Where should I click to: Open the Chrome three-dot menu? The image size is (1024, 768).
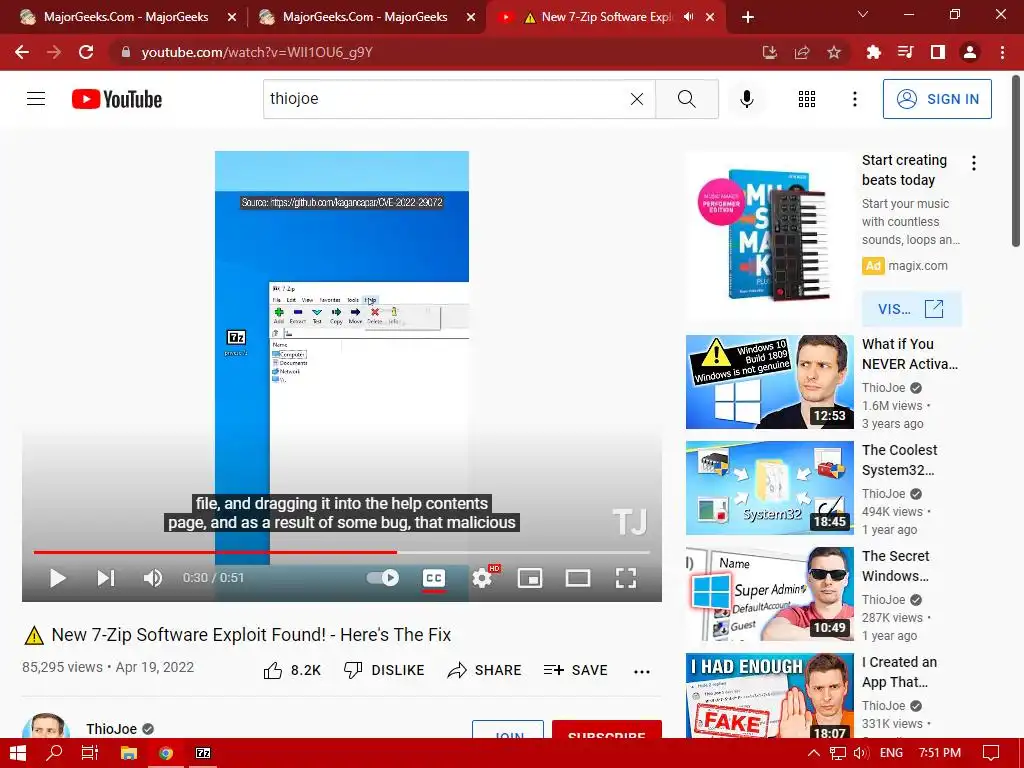tap(1002, 52)
